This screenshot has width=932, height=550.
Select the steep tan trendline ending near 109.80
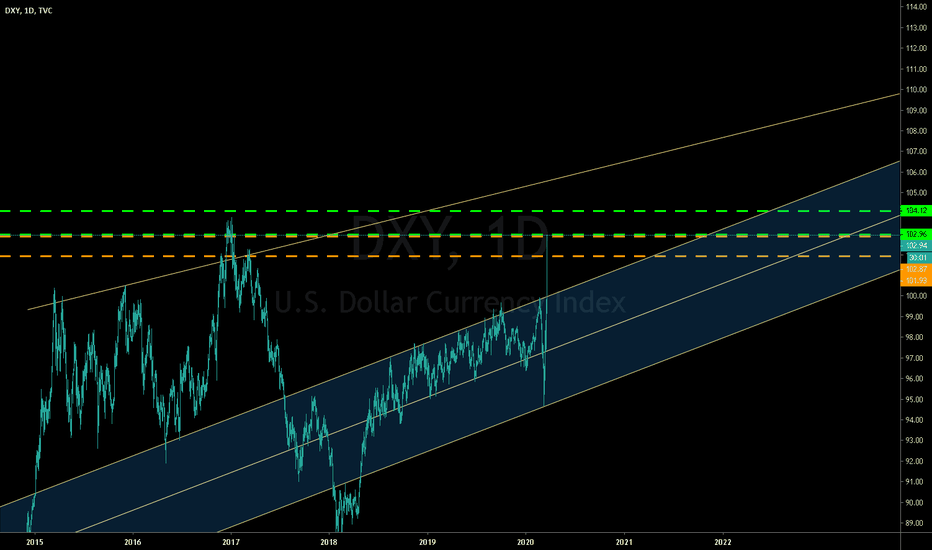[x=464, y=202]
